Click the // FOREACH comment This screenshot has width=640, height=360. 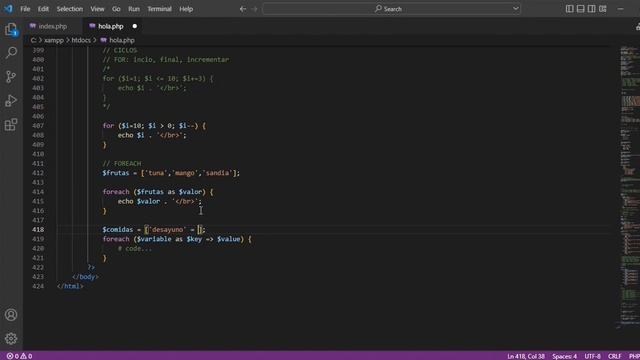pos(122,163)
